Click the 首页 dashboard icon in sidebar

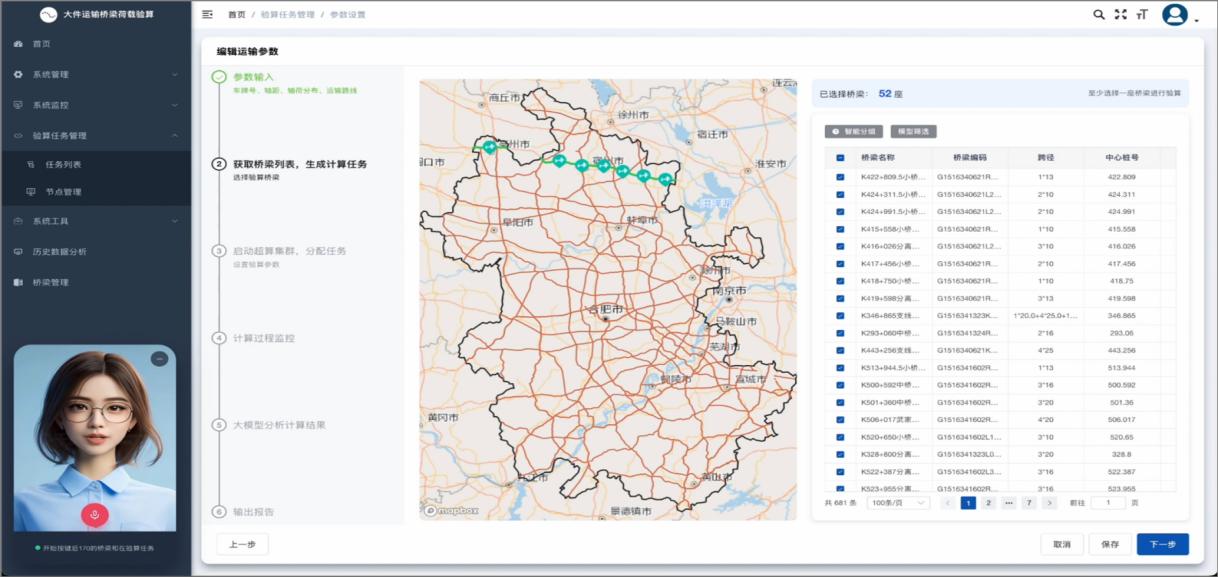point(18,44)
